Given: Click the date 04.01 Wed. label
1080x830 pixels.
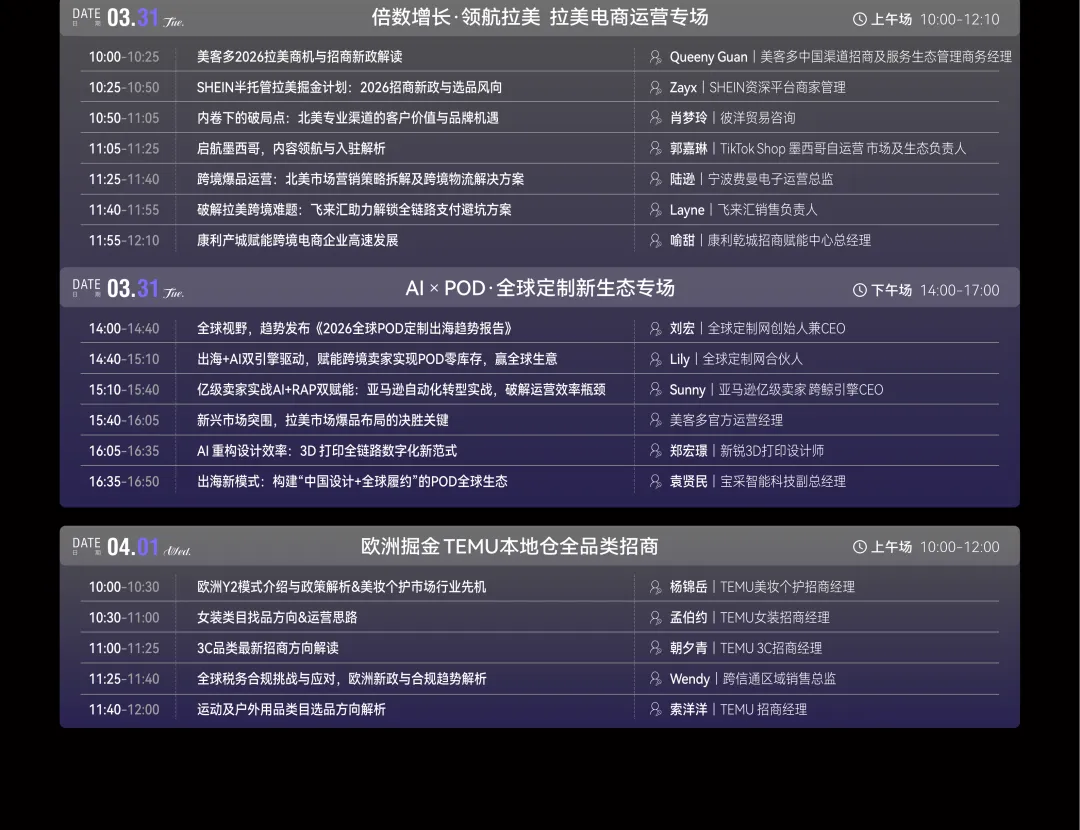Looking at the screenshot, I should tap(132, 547).
